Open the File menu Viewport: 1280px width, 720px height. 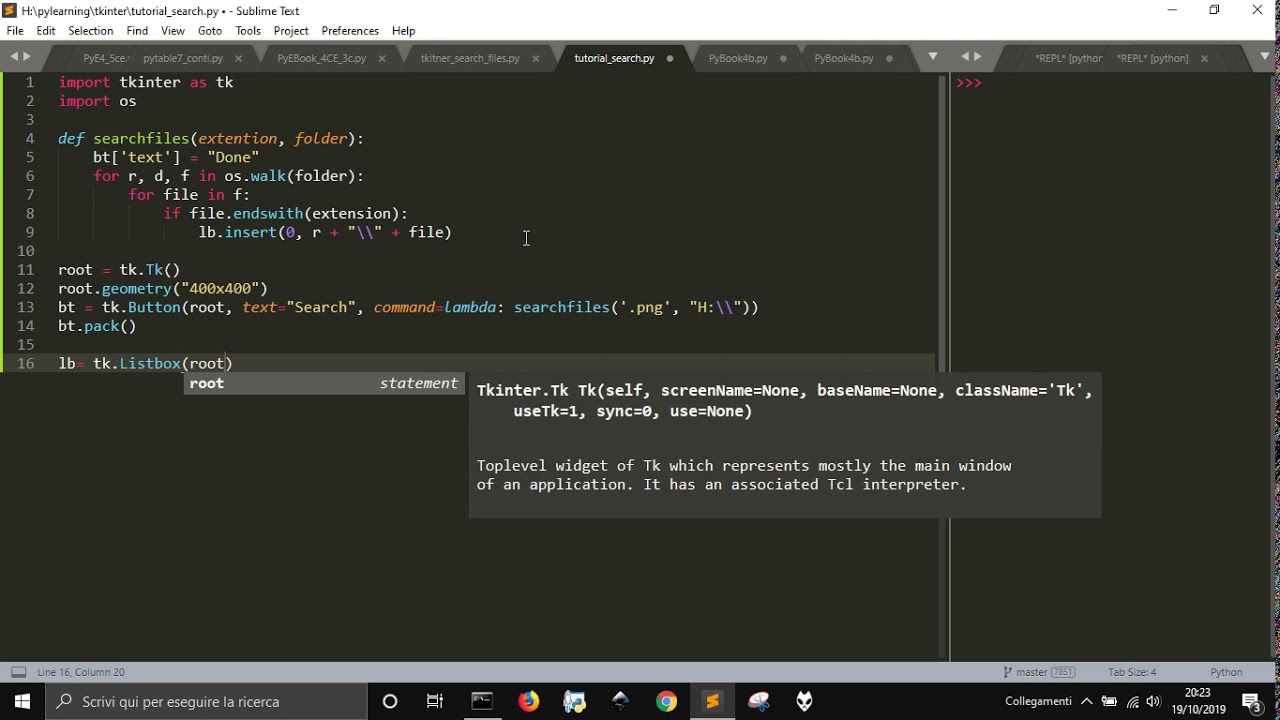click(x=15, y=31)
